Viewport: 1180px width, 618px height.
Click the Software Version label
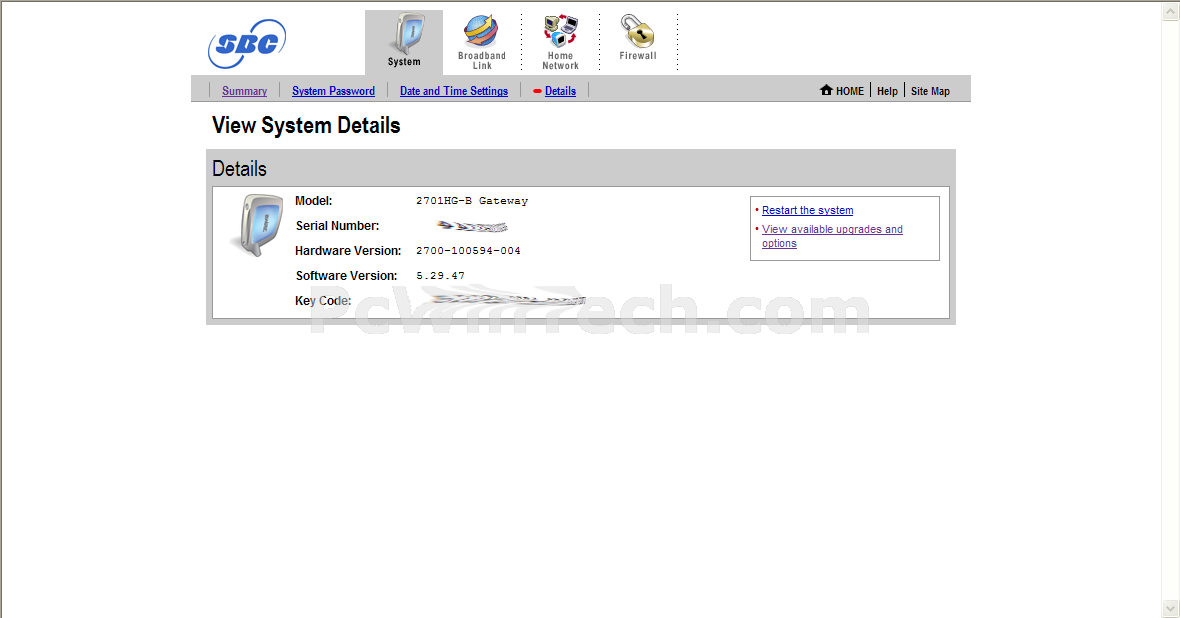[x=346, y=276]
